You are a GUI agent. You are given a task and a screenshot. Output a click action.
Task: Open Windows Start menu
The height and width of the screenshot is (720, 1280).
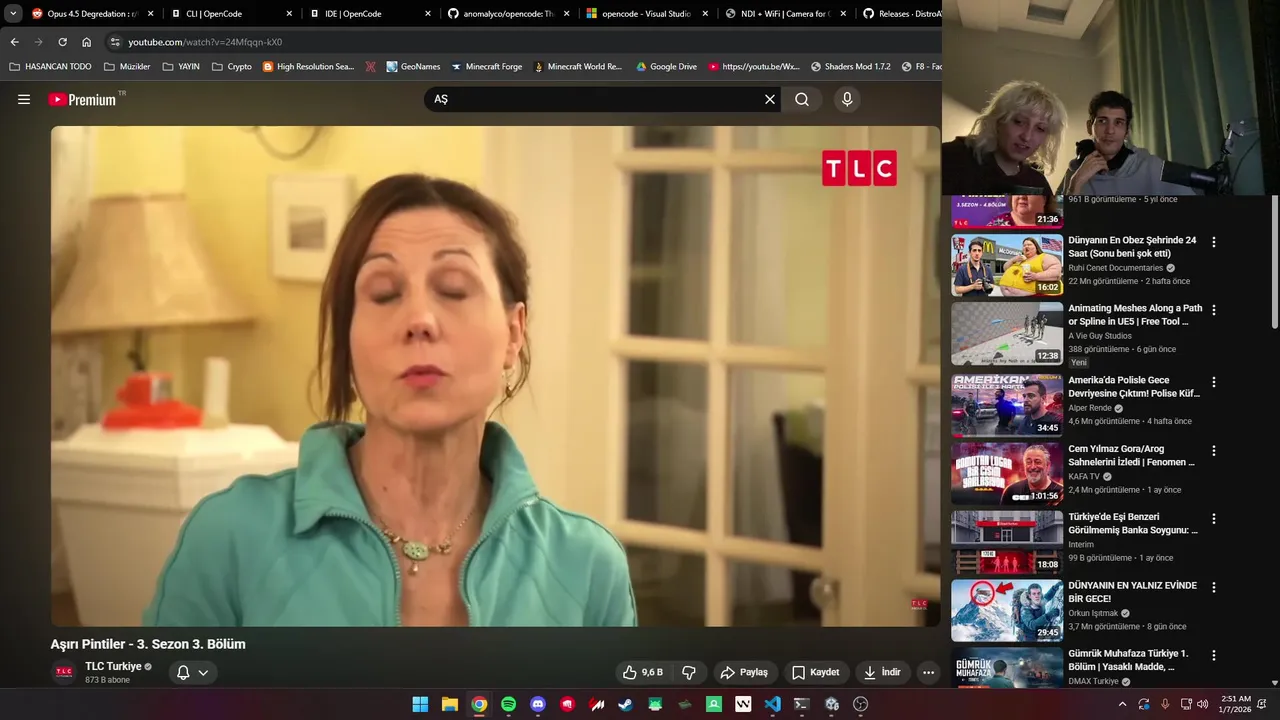[x=420, y=704]
